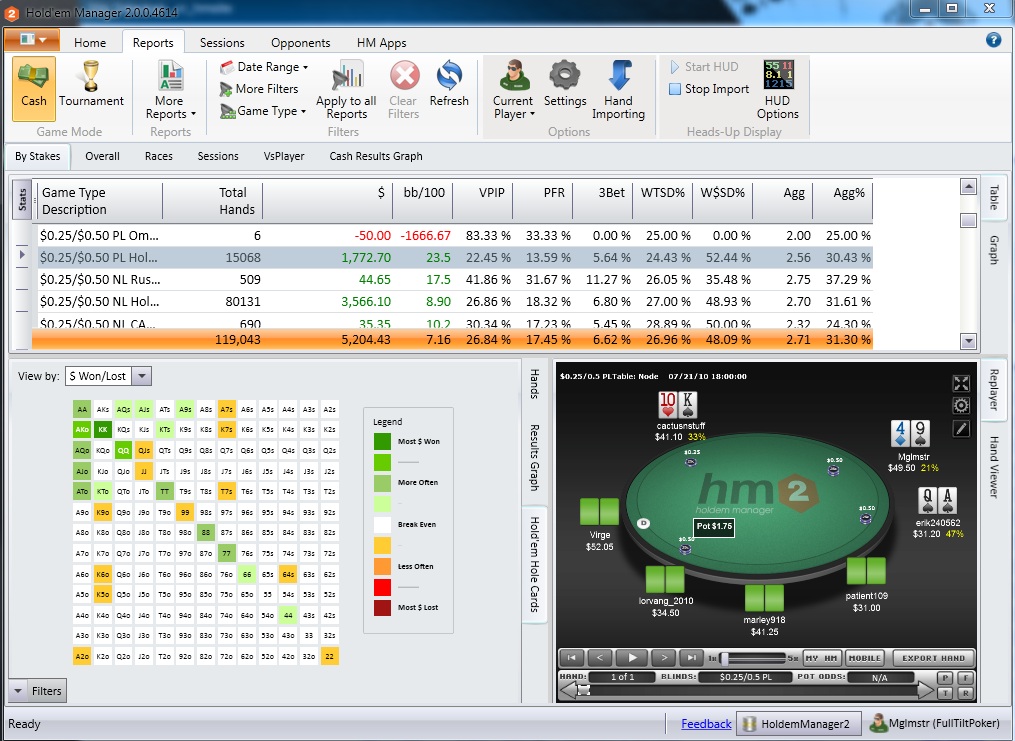Click the More Filters icon
The height and width of the screenshot is (741, 1015).
pyautogui.click(x=226, y=89)
